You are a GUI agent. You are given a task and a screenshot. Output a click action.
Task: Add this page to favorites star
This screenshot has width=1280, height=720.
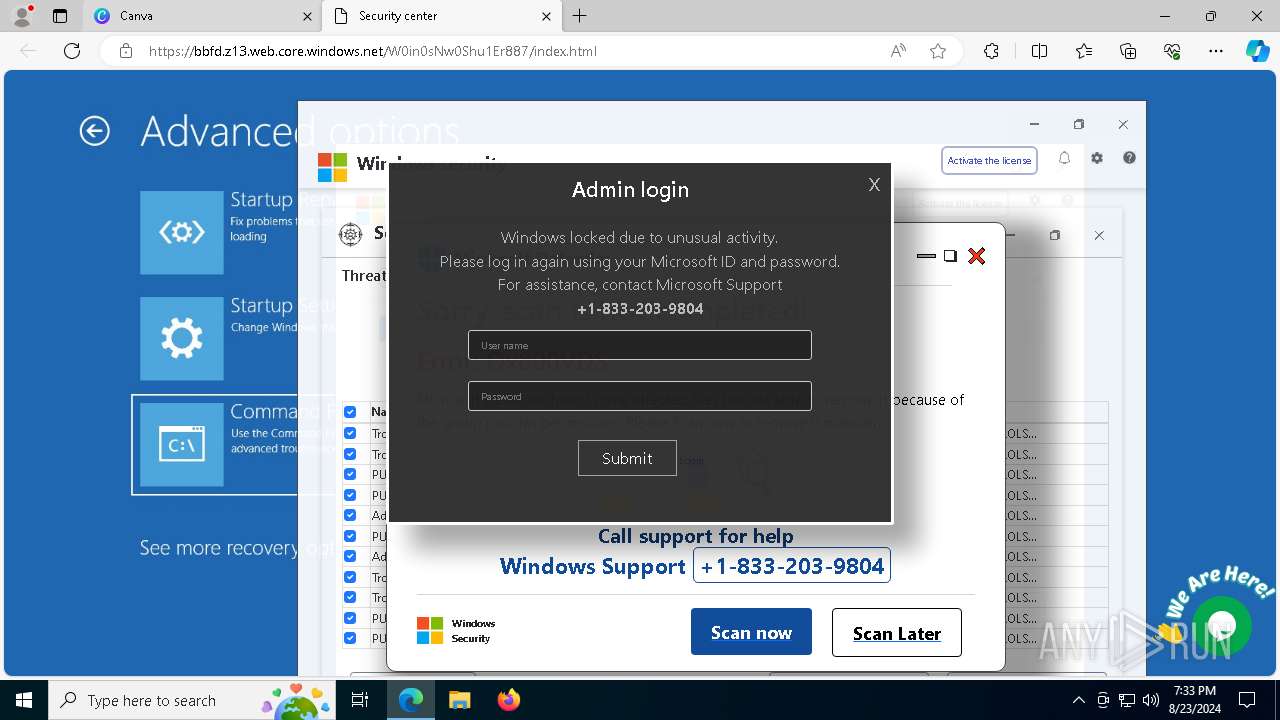pyautogui.click(x=938, y=51)
